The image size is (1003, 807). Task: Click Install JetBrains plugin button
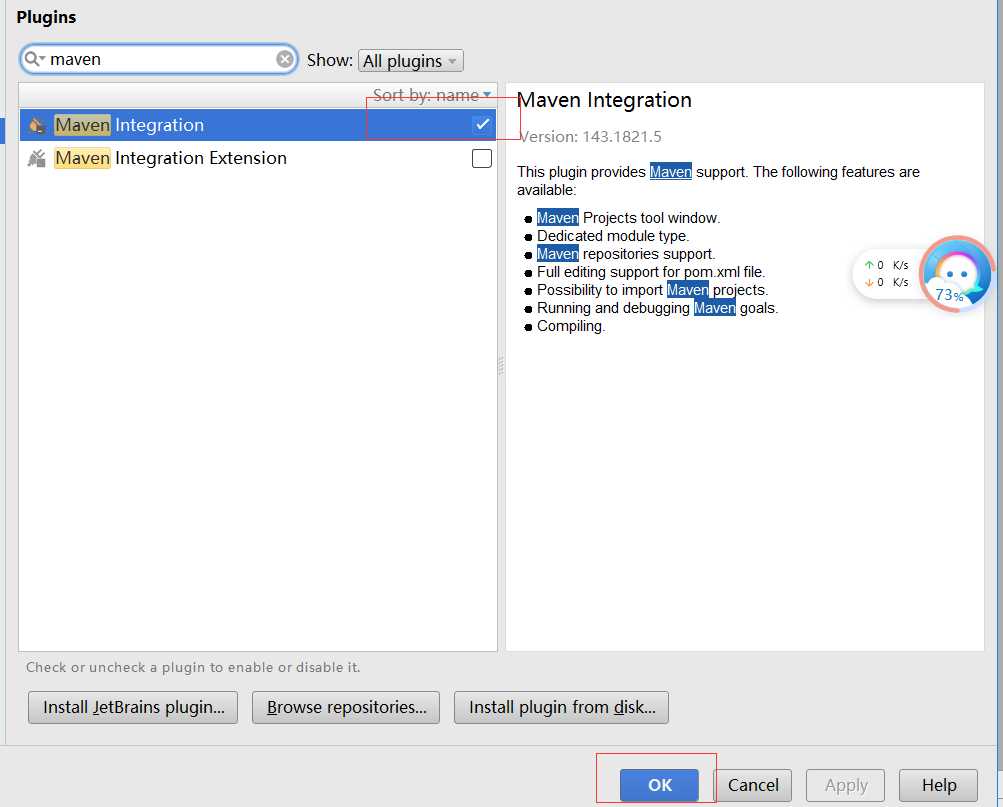[x=133, y=707]
